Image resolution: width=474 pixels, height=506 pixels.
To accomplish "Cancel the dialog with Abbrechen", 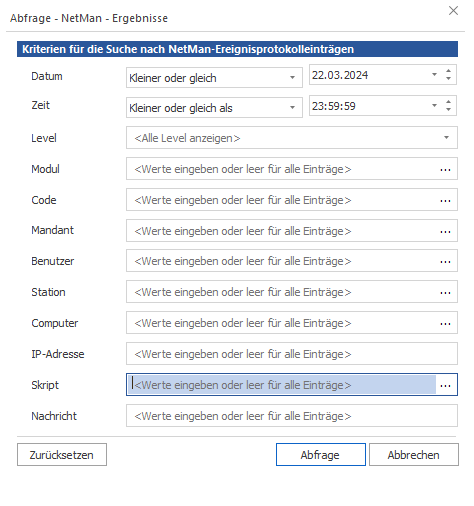I will point(414,455).
